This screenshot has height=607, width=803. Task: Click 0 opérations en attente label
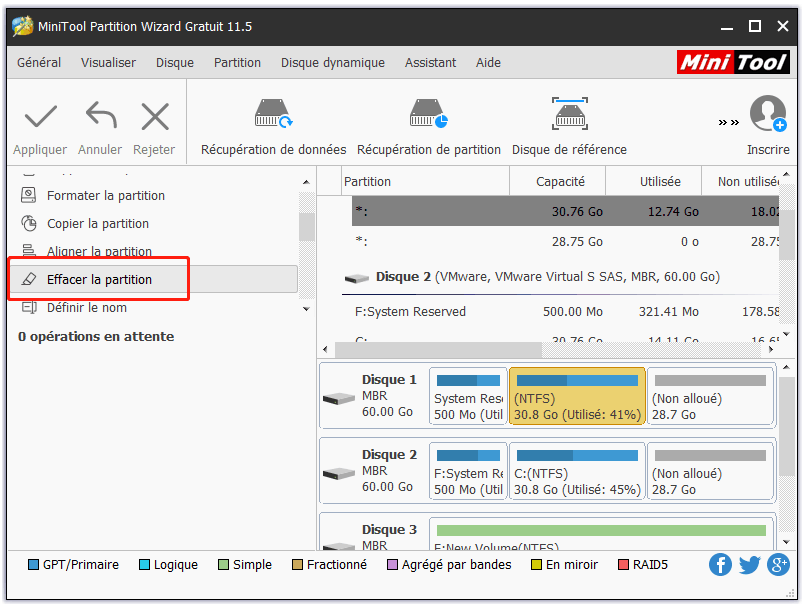[96, 337]
